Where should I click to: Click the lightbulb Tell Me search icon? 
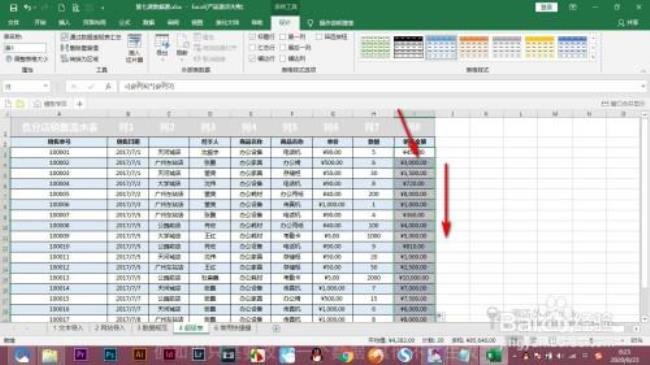pyautogui.click(x=310, y=22)
